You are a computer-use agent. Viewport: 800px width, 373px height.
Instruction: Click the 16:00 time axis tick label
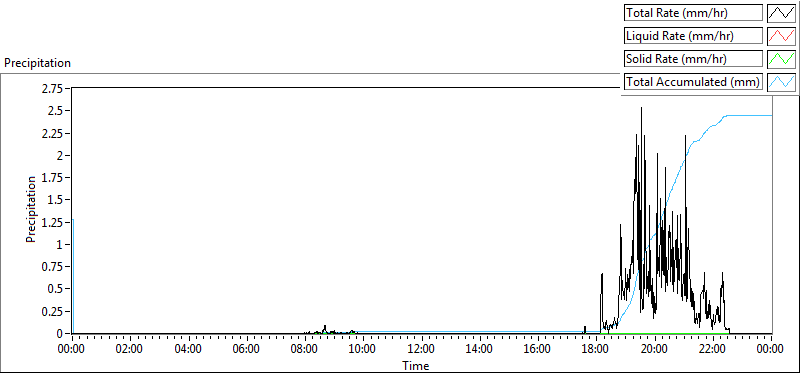537,349
